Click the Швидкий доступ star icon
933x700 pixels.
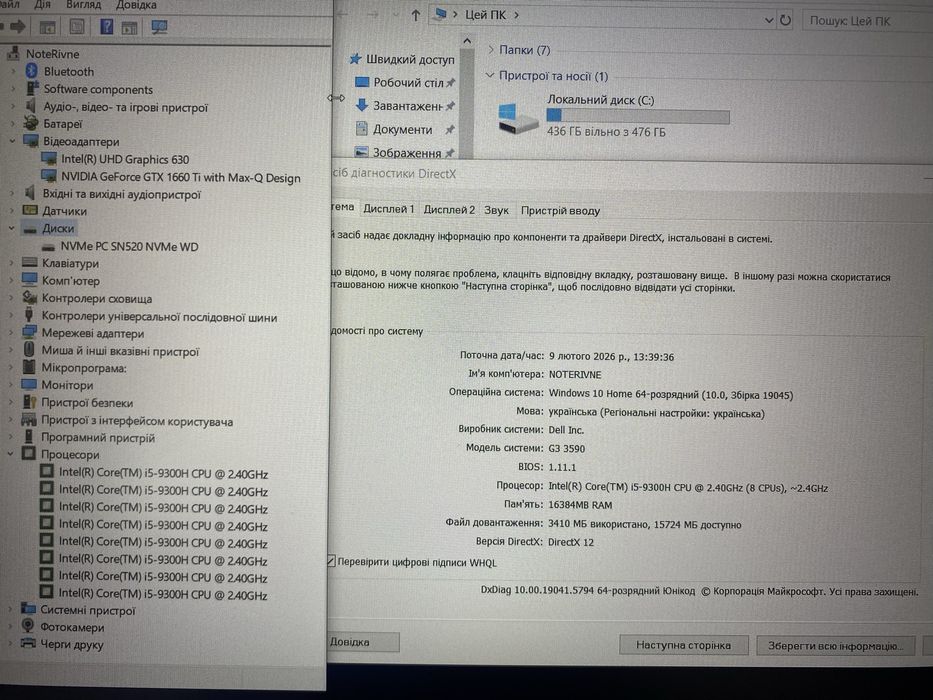[x=356, y=58]
